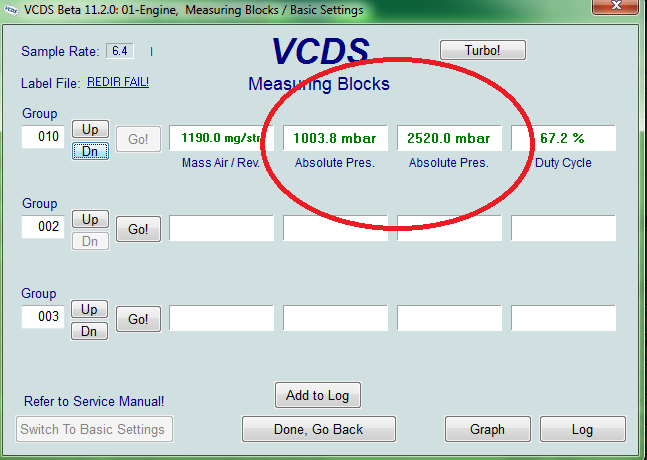Click the Group 003 number field

[x=42, y=317]
